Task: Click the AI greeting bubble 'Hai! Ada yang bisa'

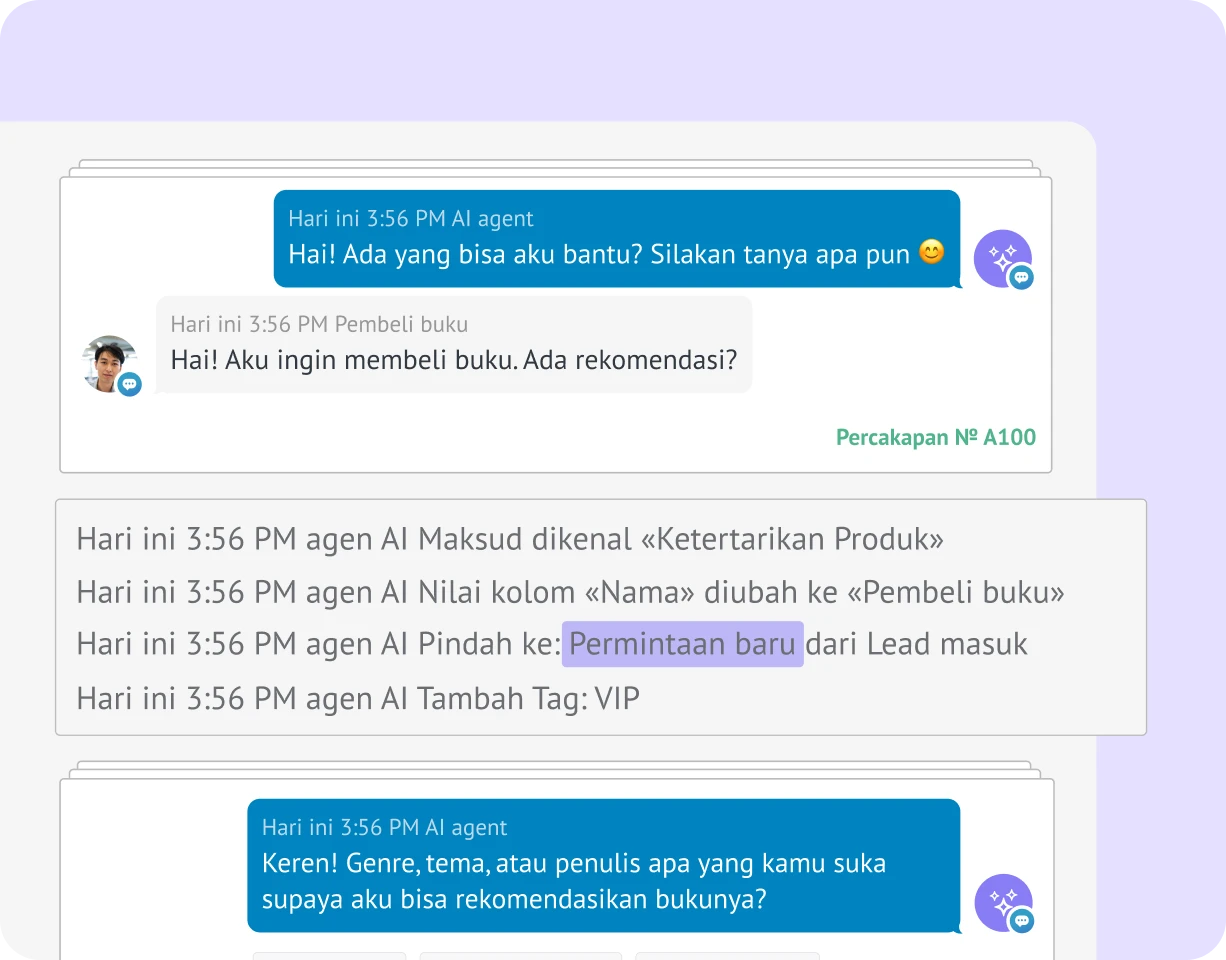Action: pyautogui.click(x=617, y=238)
